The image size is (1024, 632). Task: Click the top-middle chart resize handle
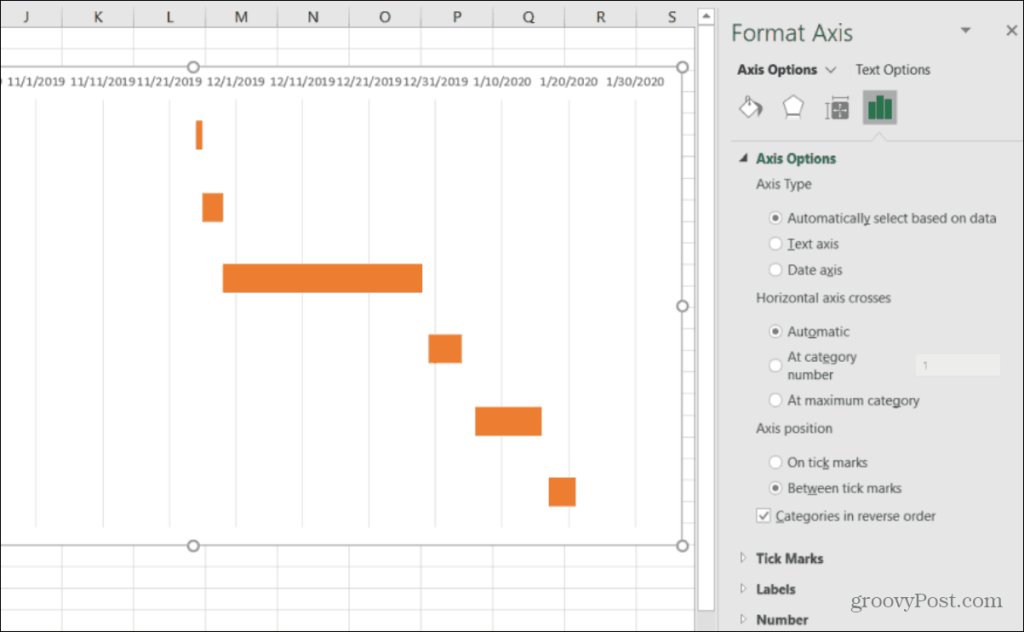point(193,67)
